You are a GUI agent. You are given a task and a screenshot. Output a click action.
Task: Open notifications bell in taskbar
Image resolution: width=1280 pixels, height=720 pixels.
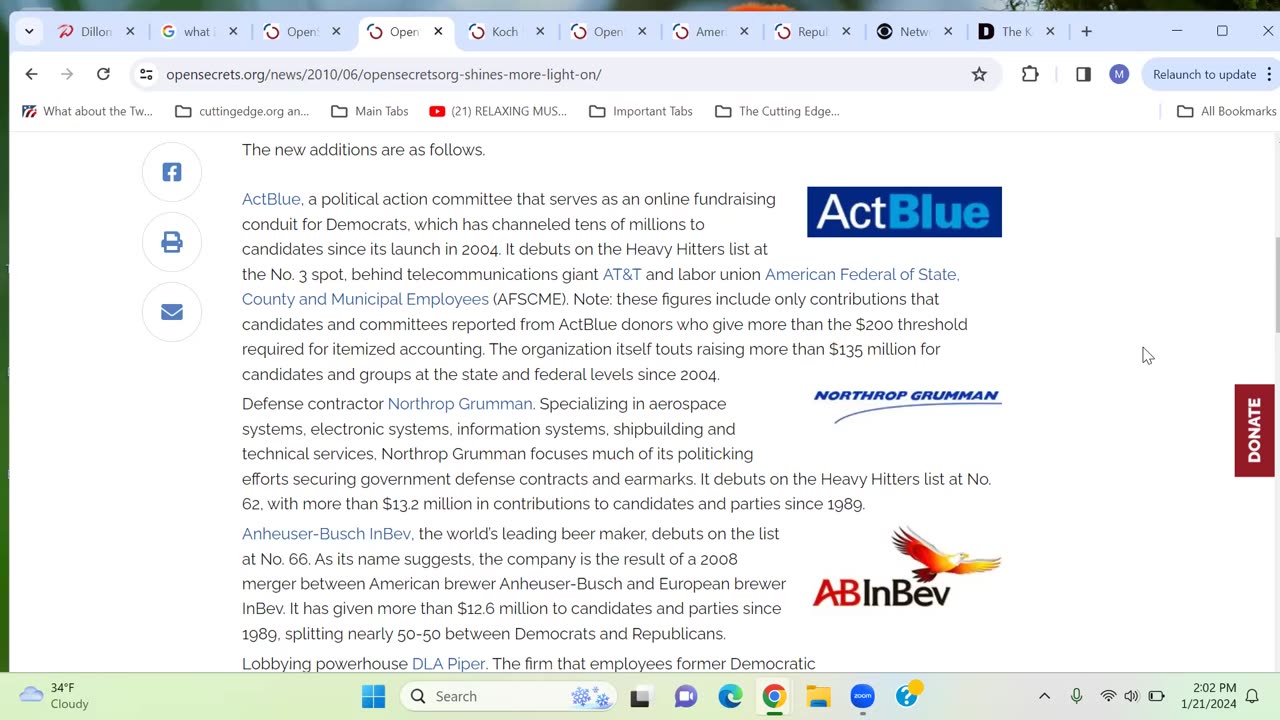pyautogui.click(x=1252, y=696)
